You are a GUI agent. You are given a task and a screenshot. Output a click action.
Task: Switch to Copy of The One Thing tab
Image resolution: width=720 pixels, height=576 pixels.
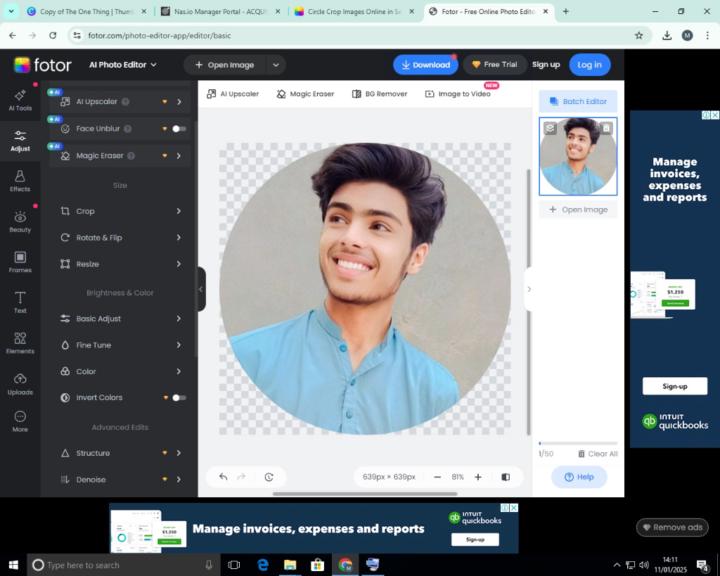pos(86,11)
